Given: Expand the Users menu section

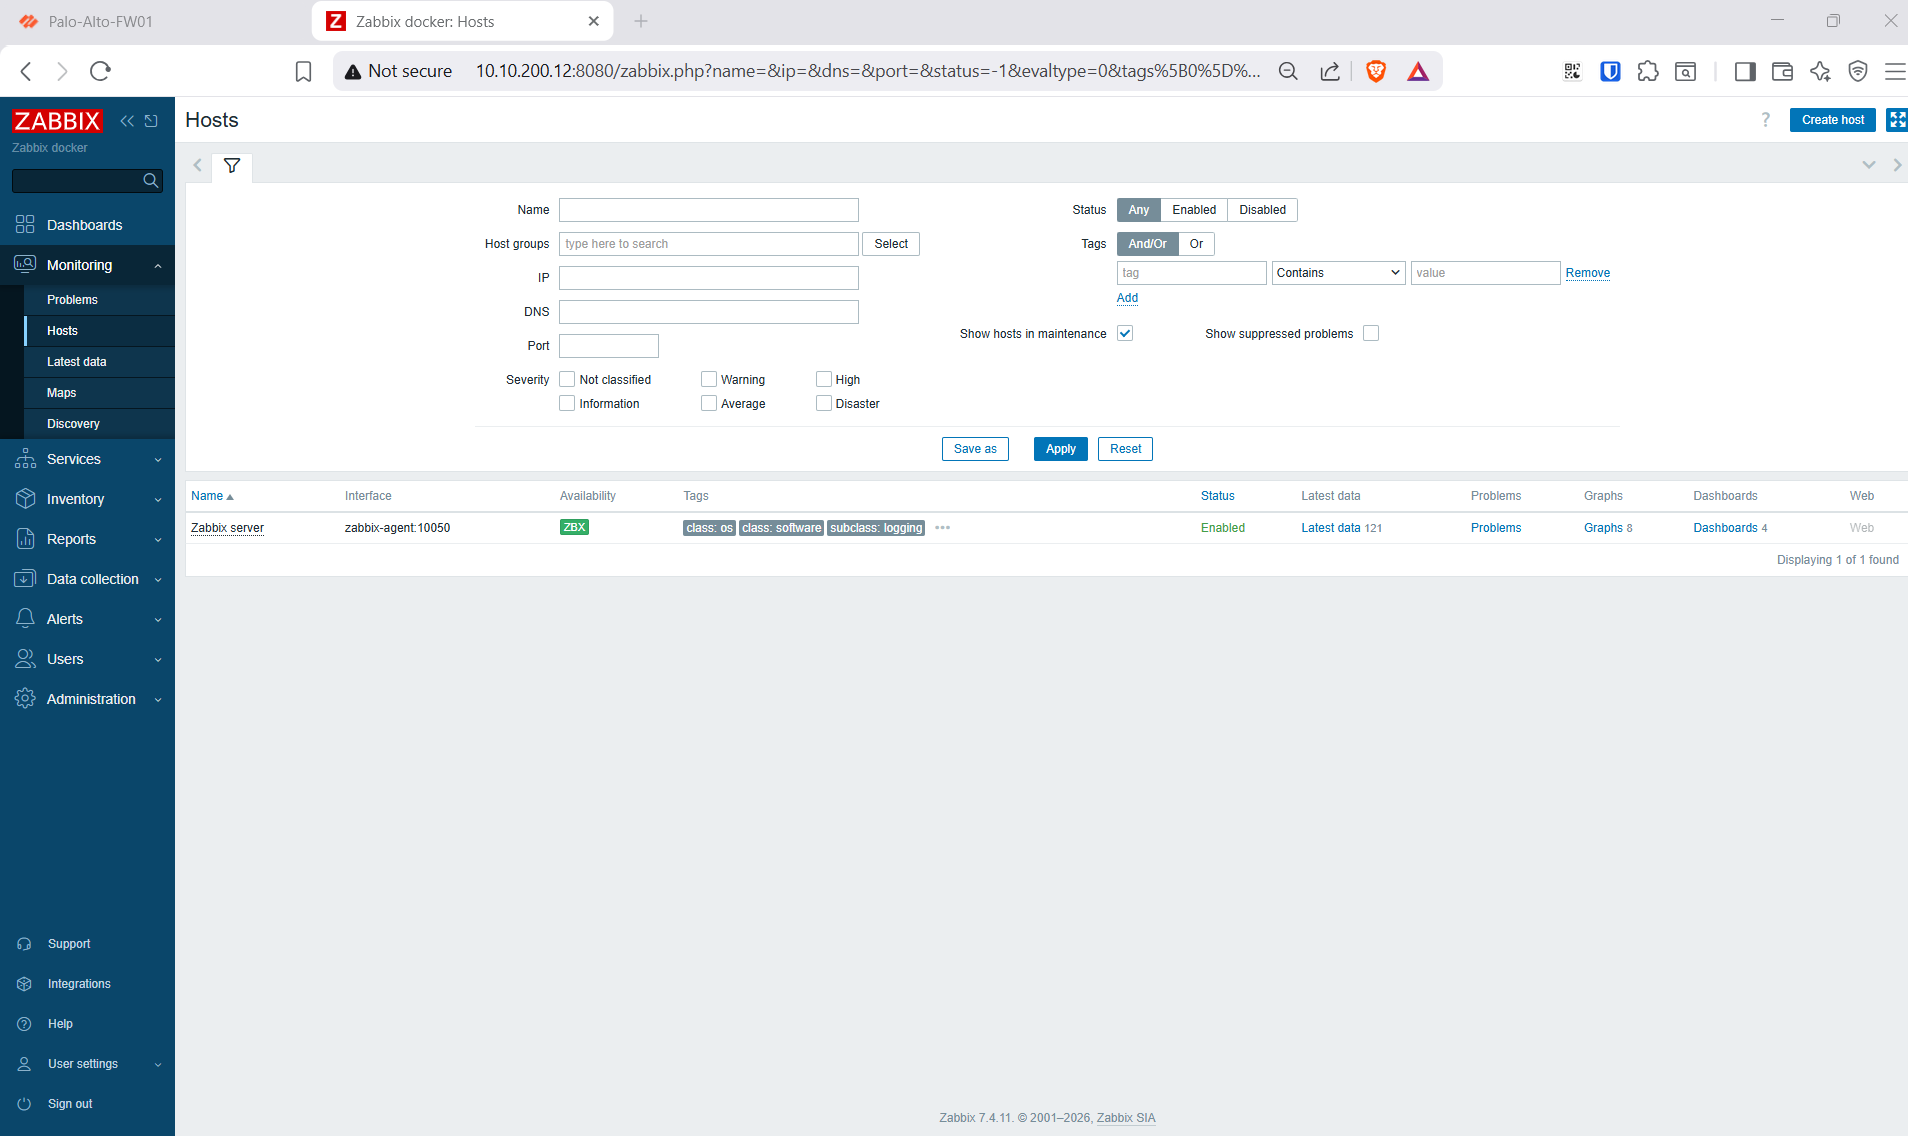Looking at the screenshot, I should click(x=87, y=659).
